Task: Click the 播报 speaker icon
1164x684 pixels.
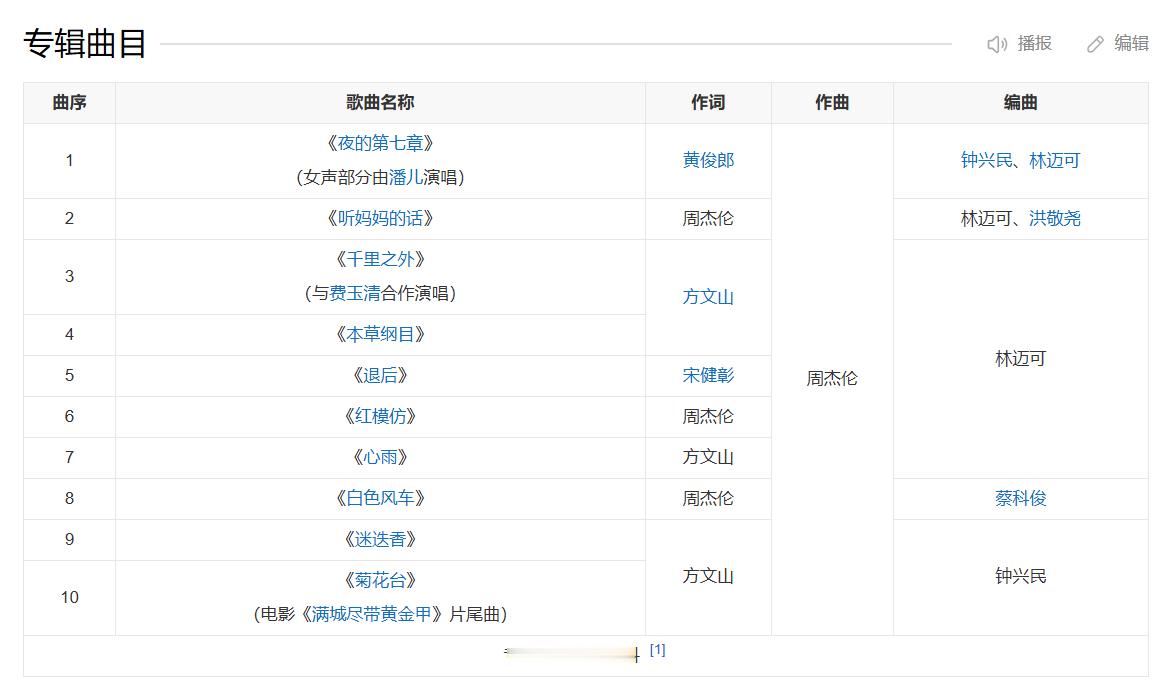Action: point(996,45)
